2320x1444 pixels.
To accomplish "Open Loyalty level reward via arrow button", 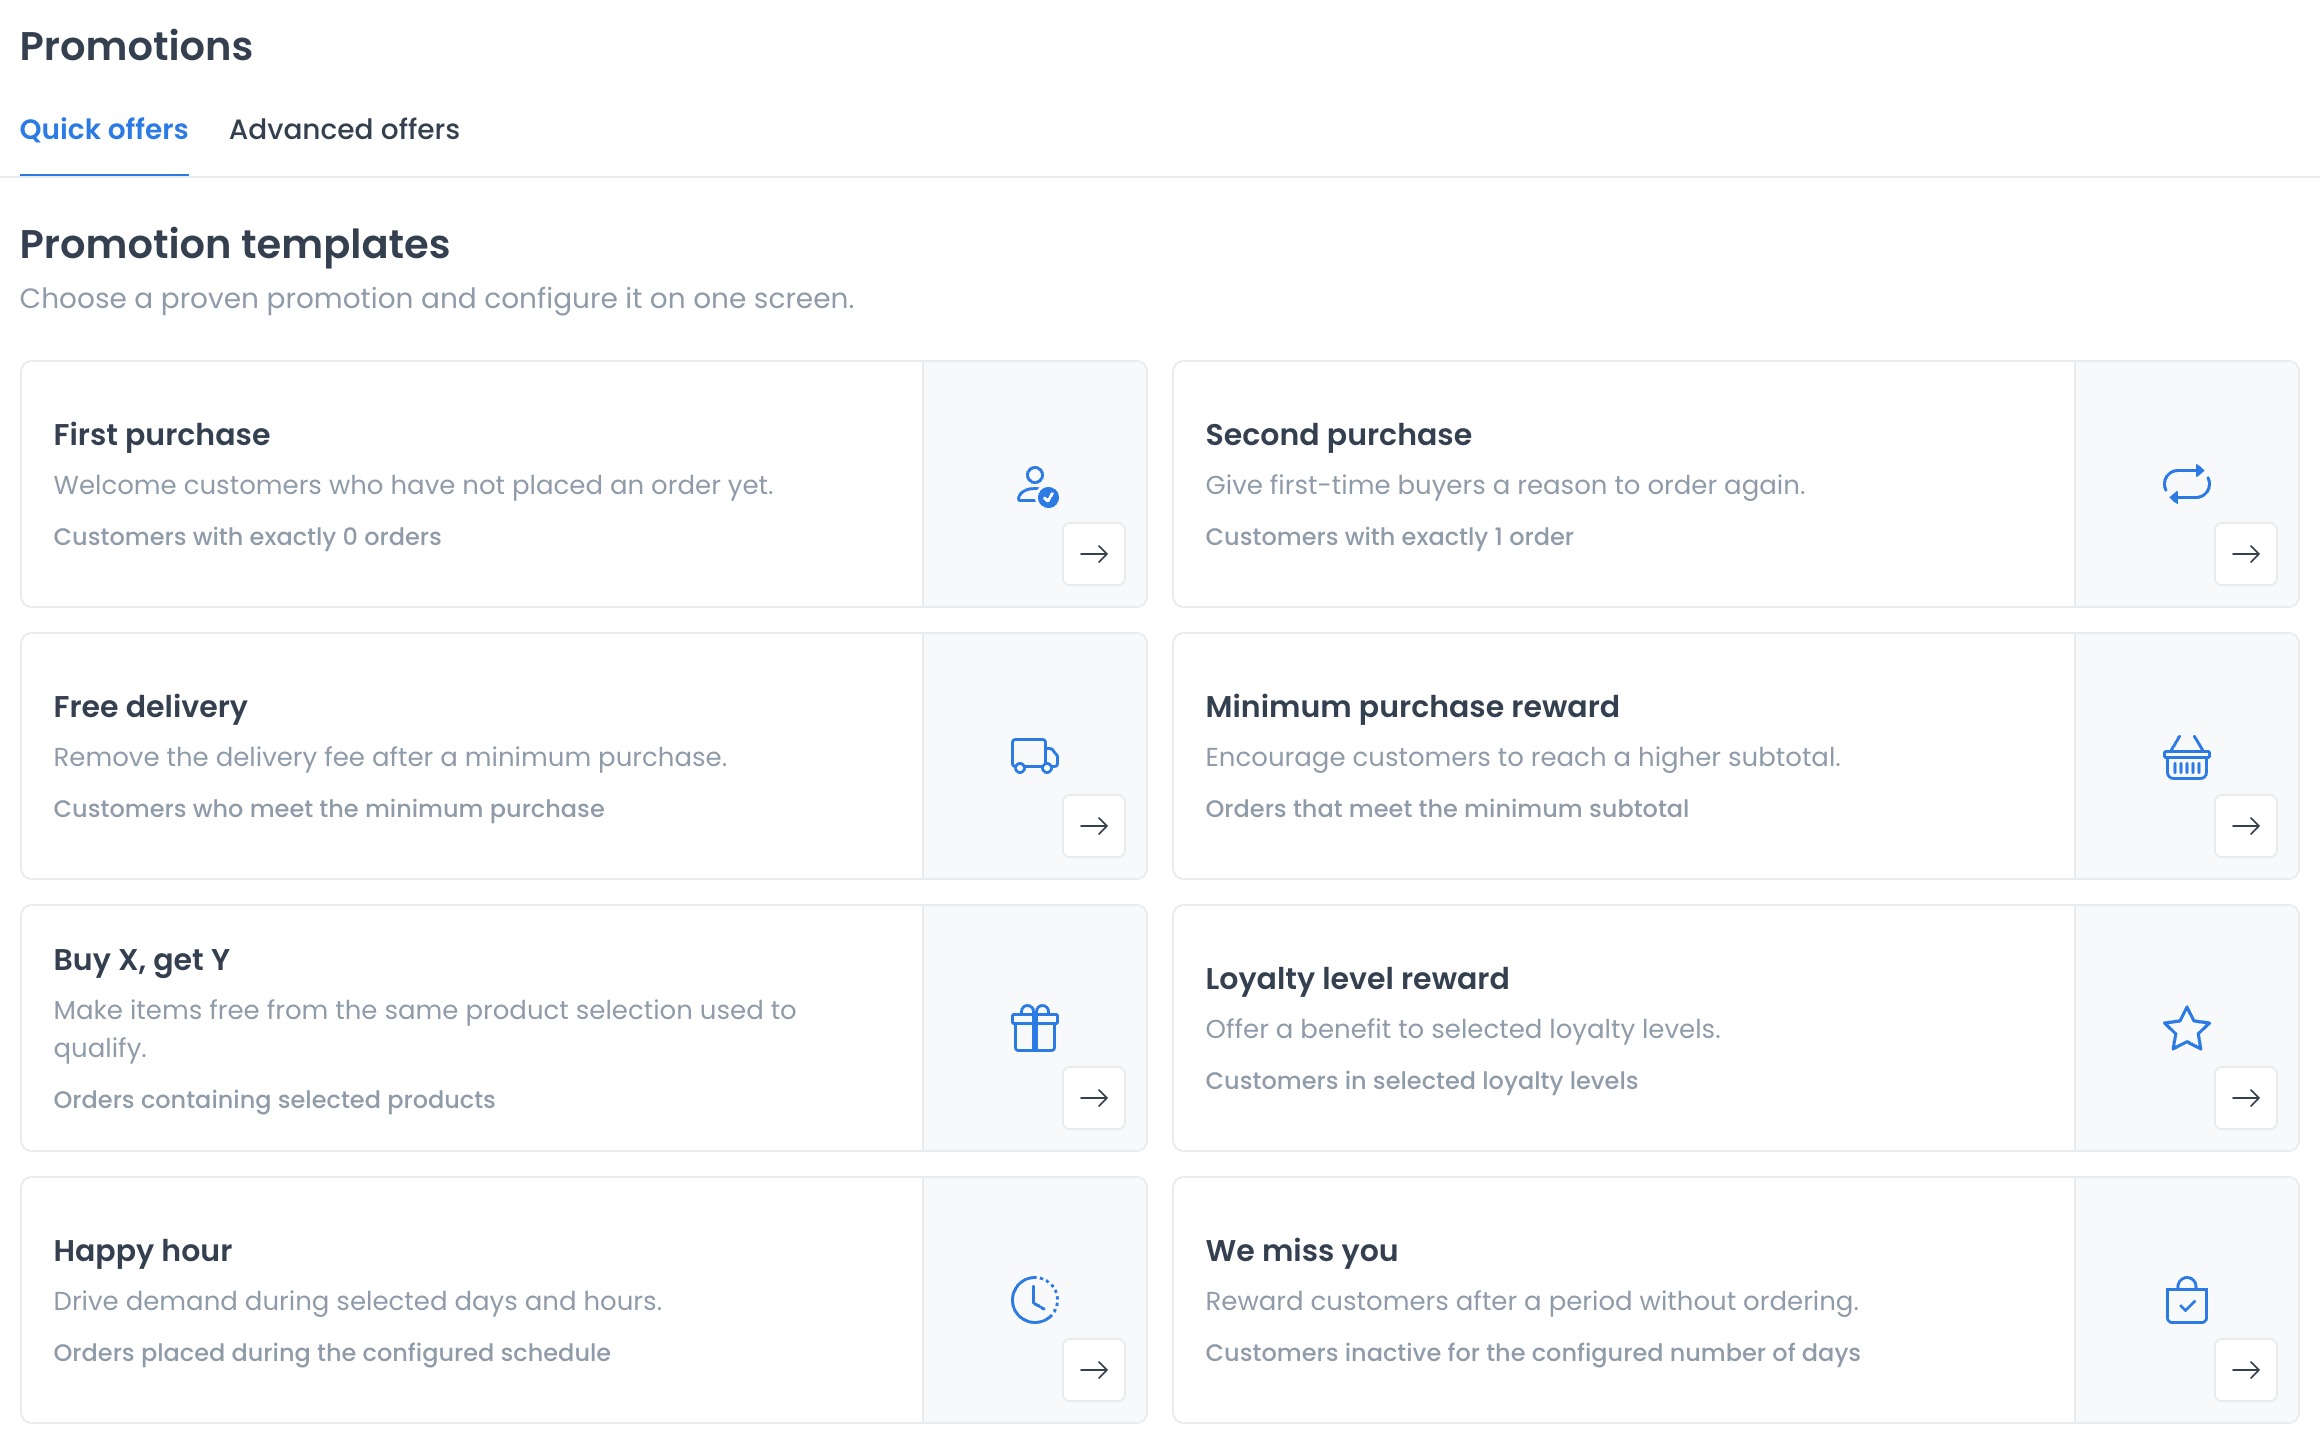I will pos(2246,1098).
